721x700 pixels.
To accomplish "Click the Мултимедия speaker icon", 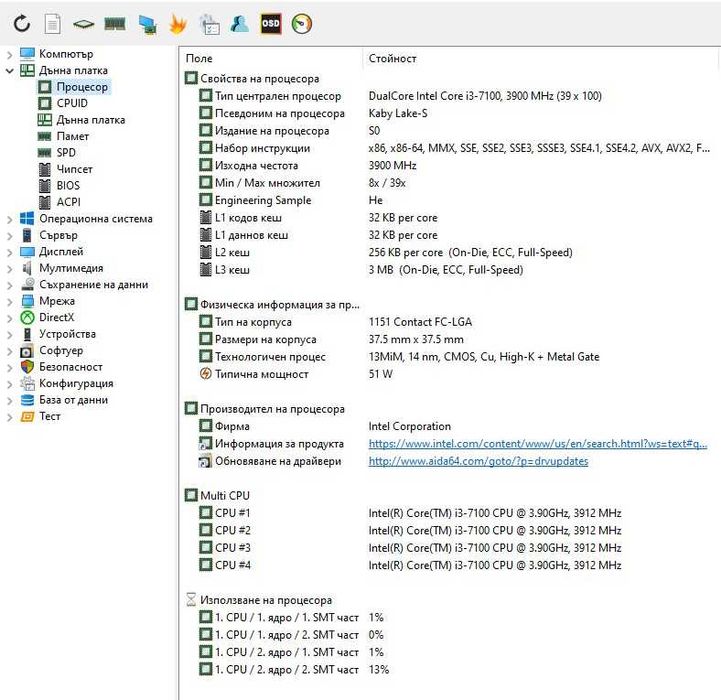I will 27,268.
